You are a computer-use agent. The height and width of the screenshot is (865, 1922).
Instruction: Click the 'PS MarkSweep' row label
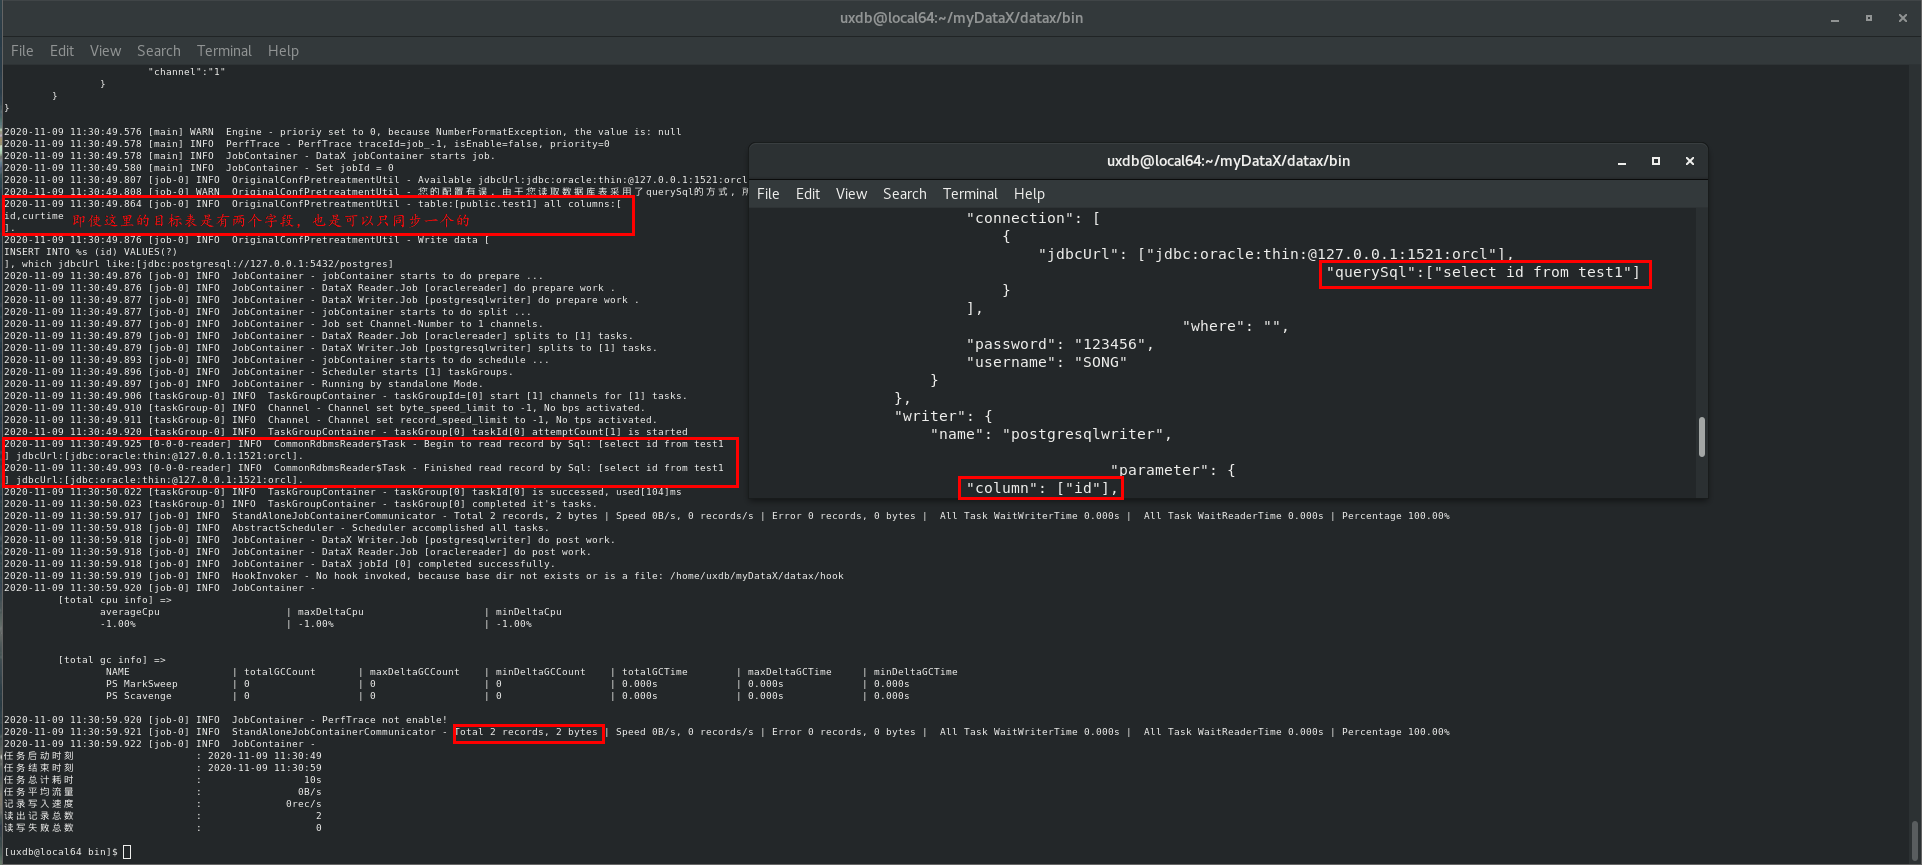click(142, 684)
